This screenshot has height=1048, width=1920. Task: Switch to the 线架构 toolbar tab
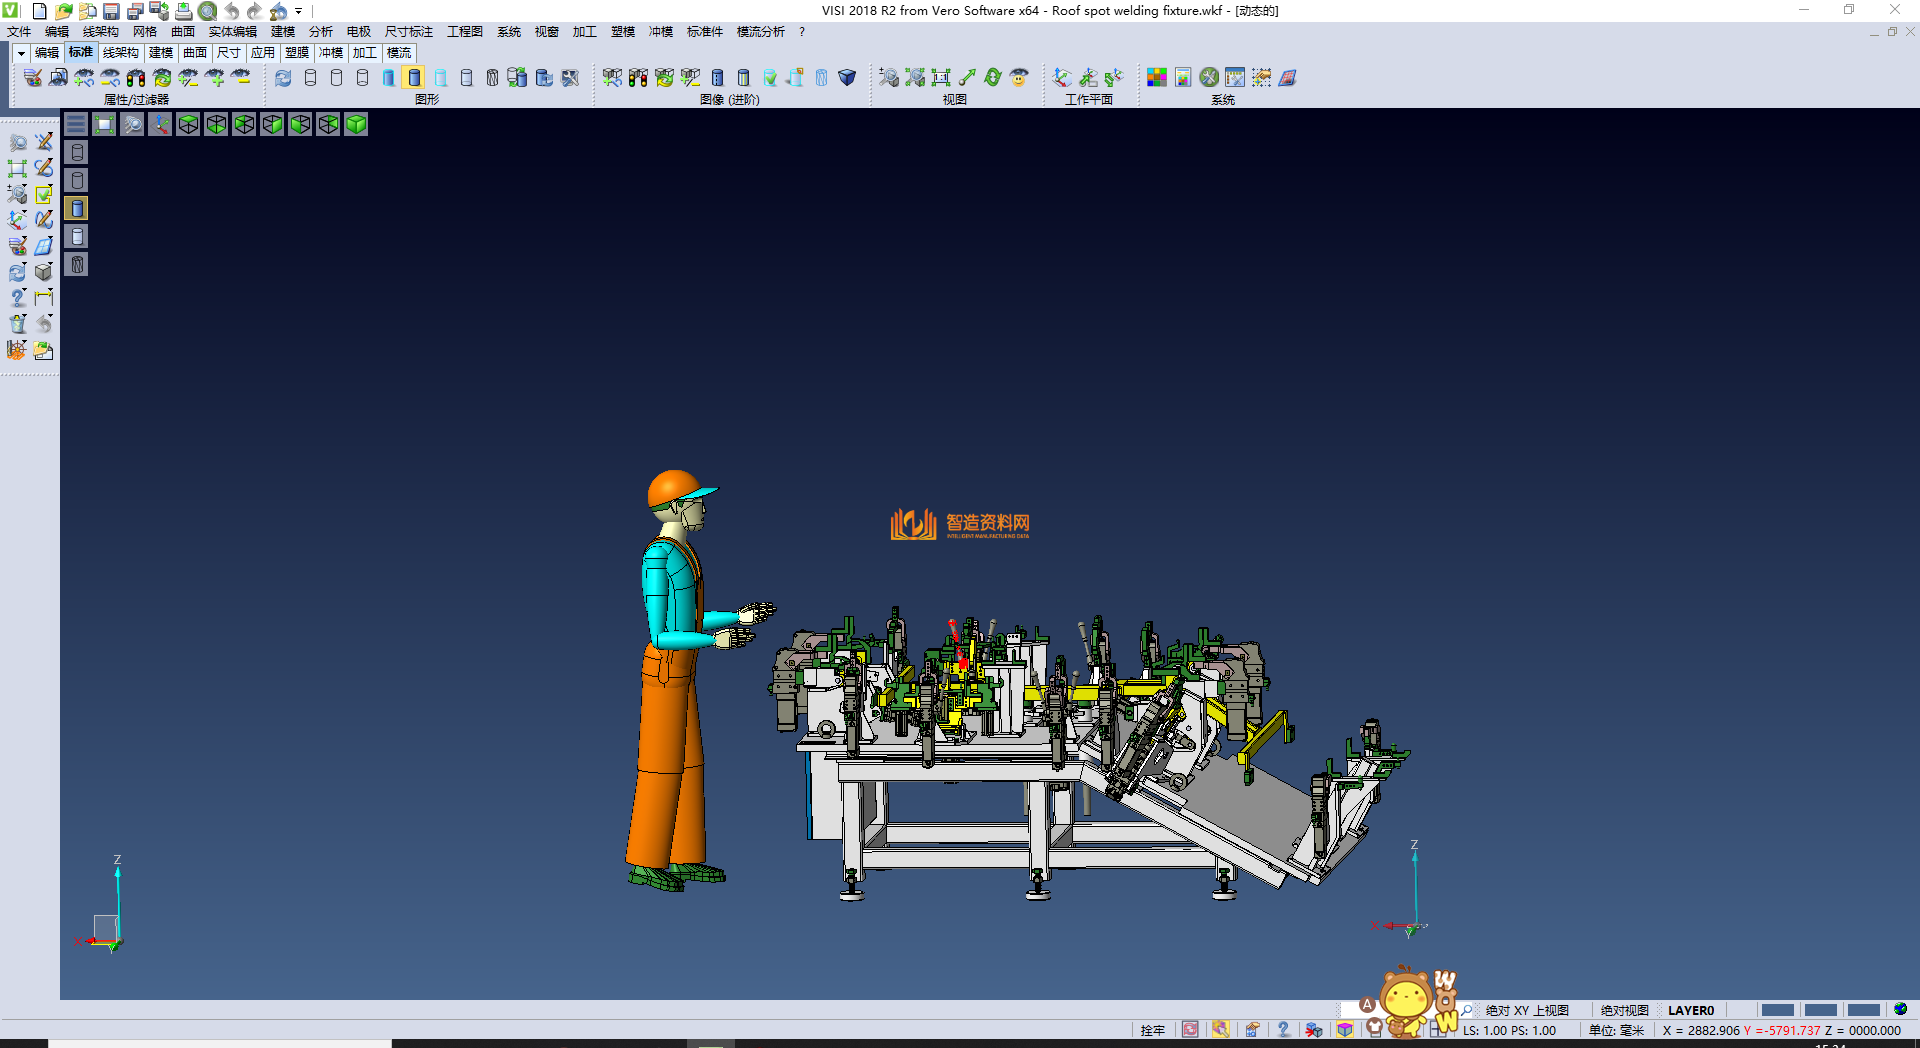[x=120, y=53]
